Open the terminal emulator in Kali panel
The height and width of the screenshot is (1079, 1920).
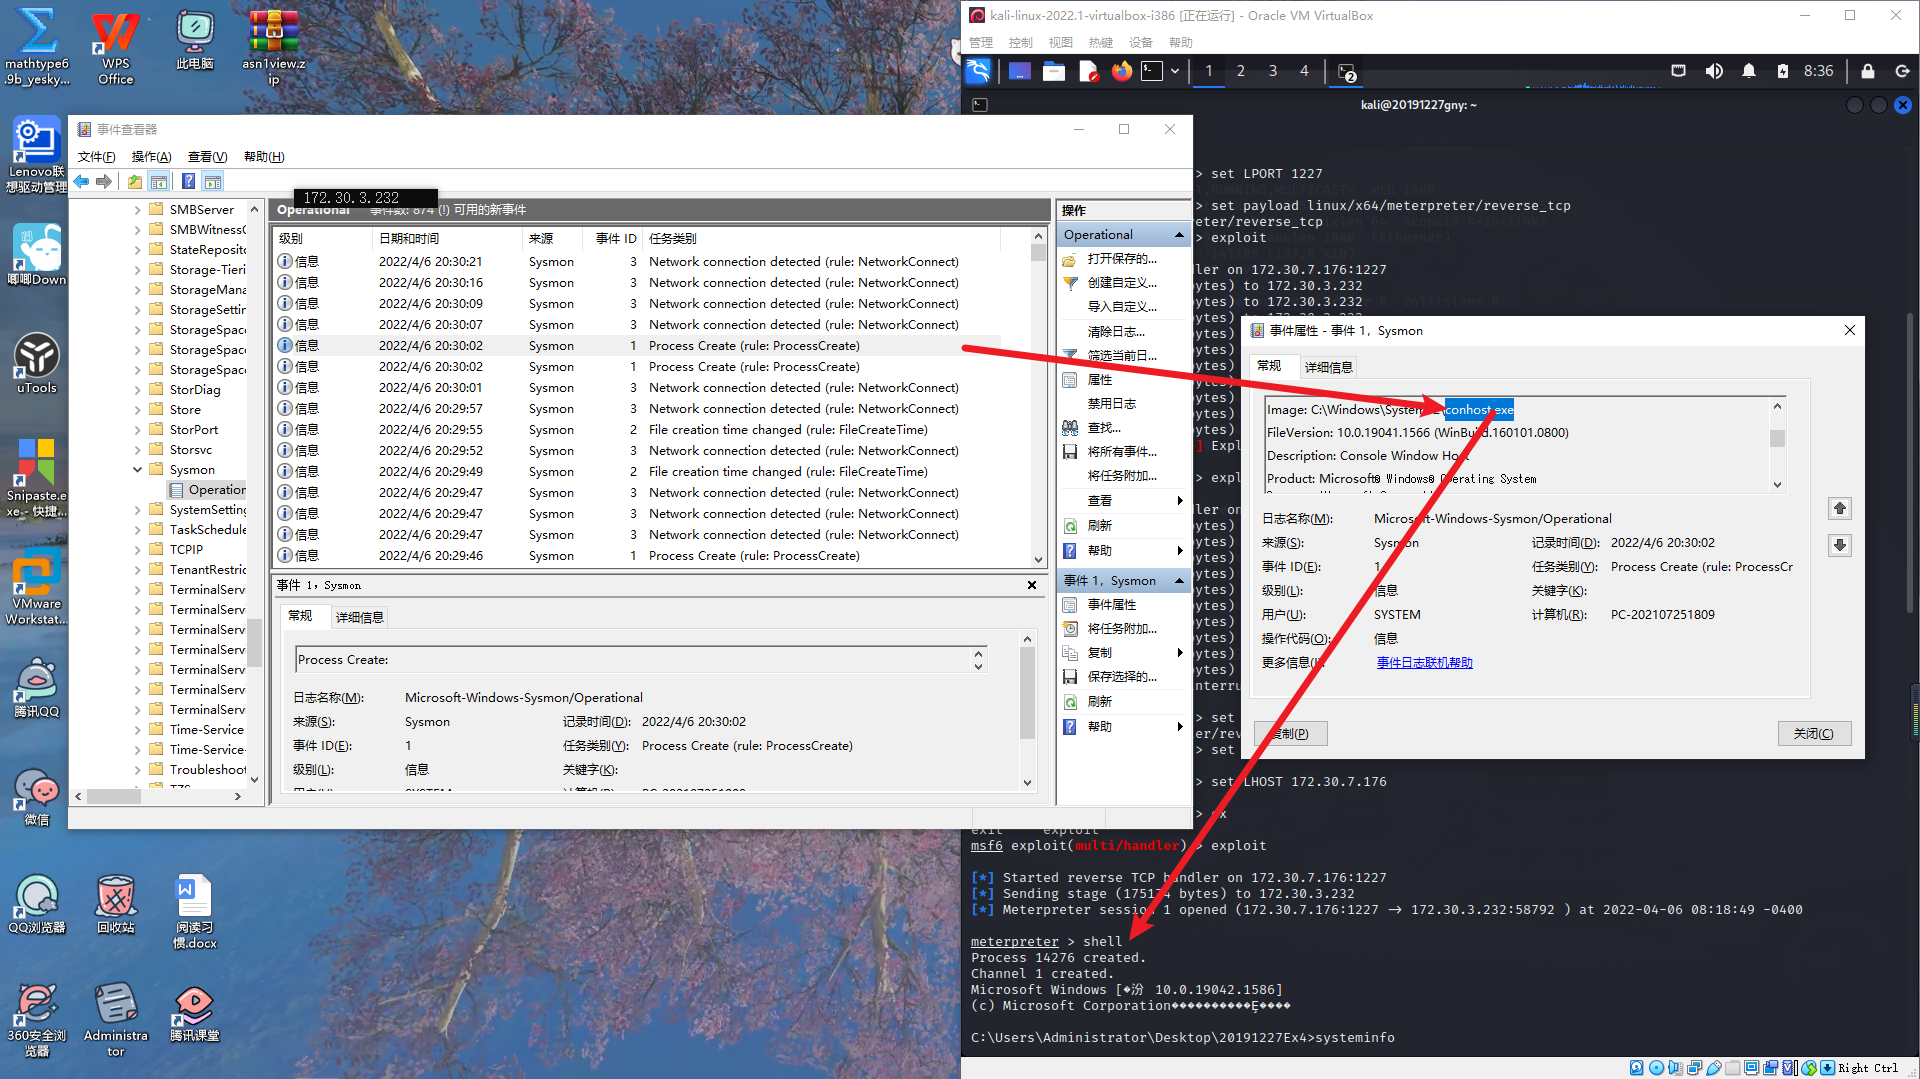[1152, 71]
